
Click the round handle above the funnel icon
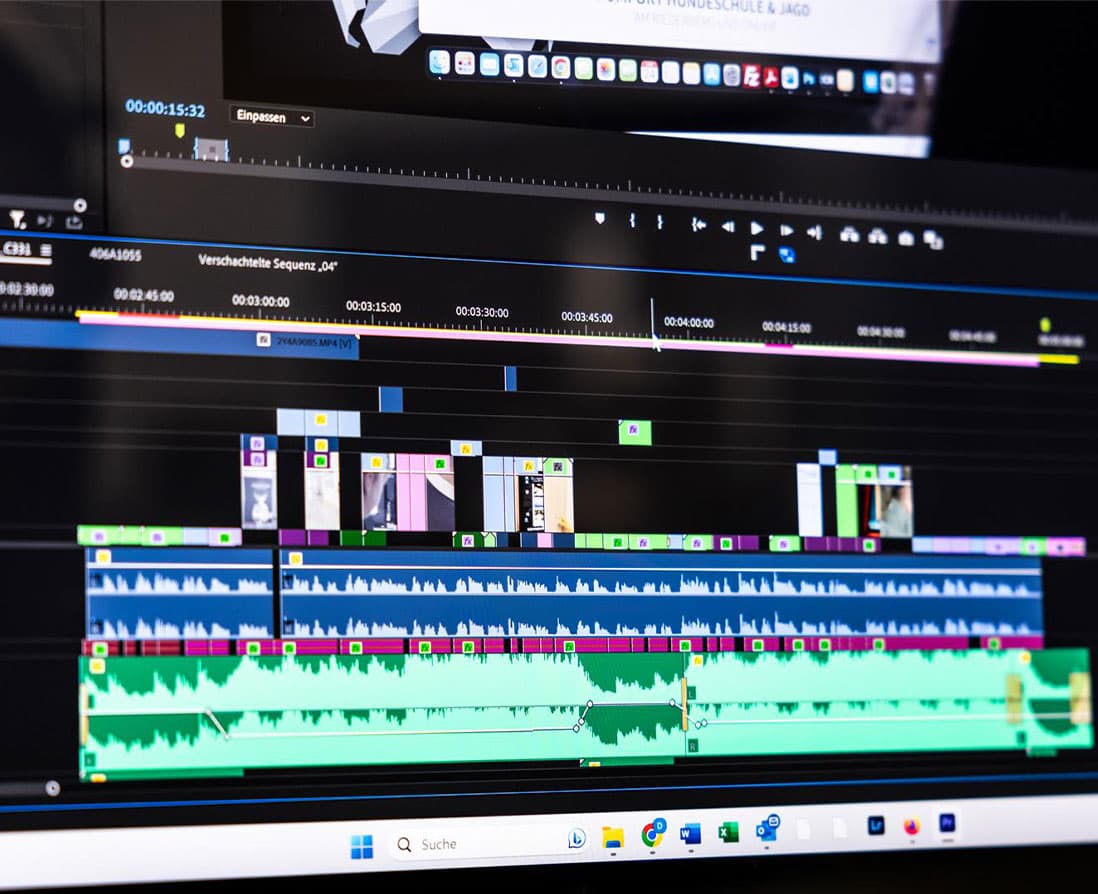tap(80, 205)
